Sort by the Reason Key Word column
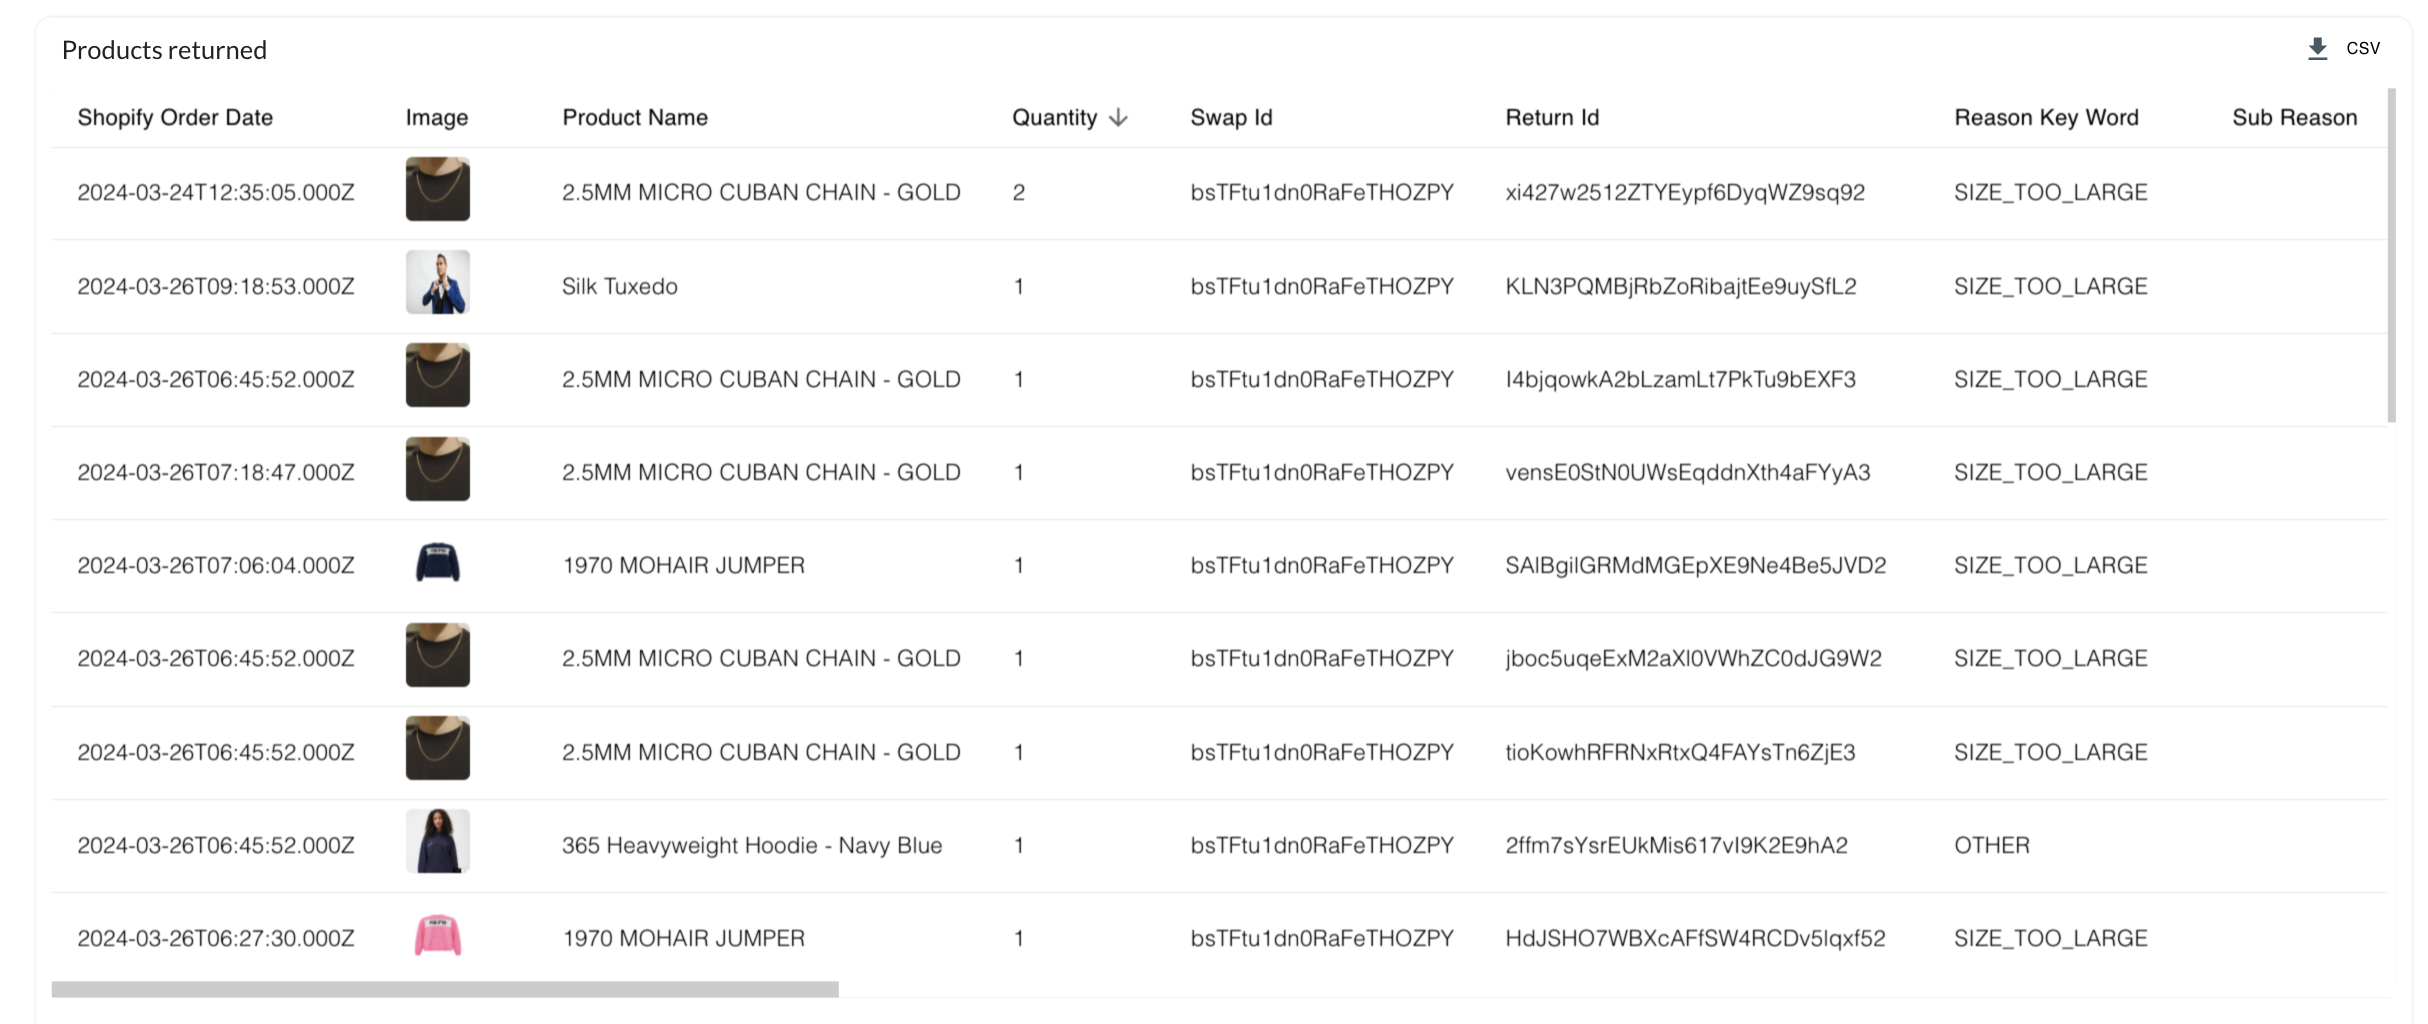The width and height of the screenshot is (2428, 1024). (x=2046, y=118)
